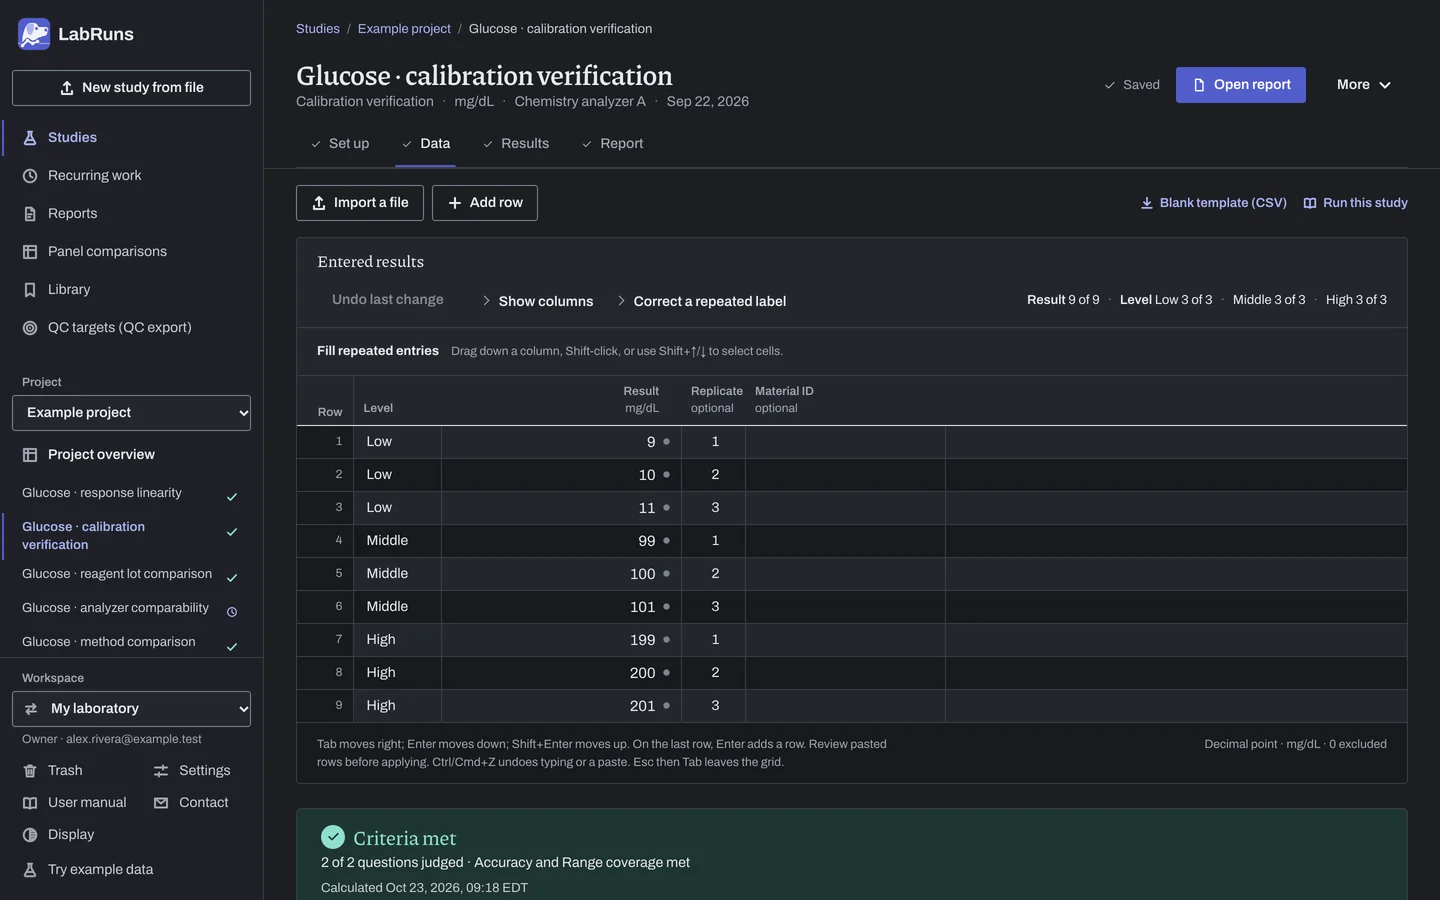Switch to the Data tab
The image size is (1440, 900).
click(x=426, y=144)
